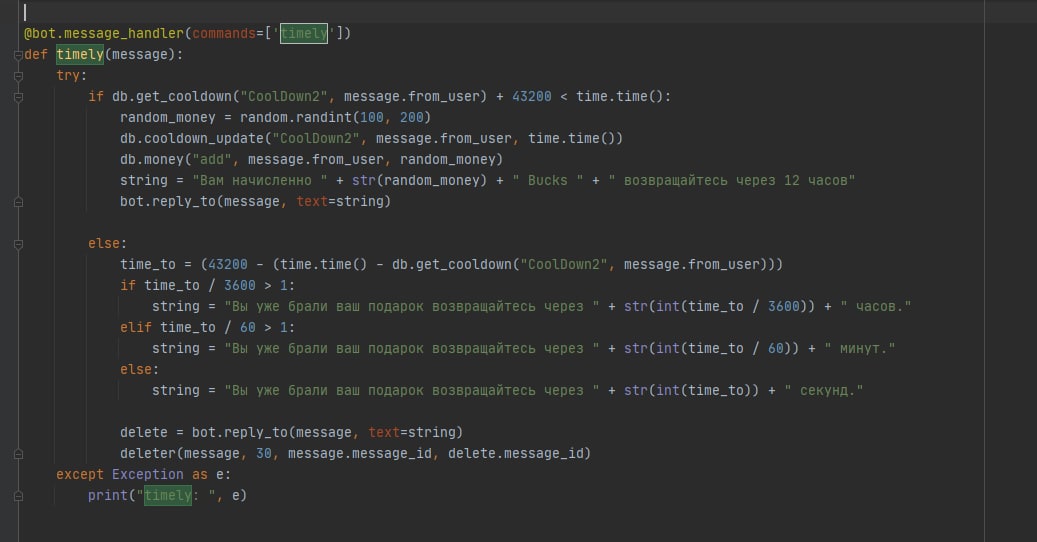The image size is (1037, 542).
Task: Click str(int(time_to)) in seconds line
Action: click(x=691, y=391)
